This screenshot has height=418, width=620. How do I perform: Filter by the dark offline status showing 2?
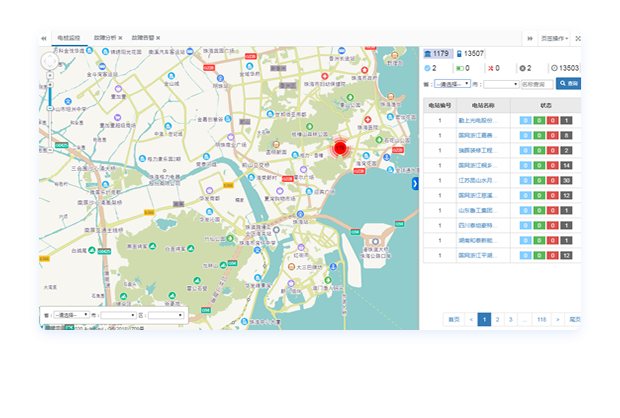525,68
